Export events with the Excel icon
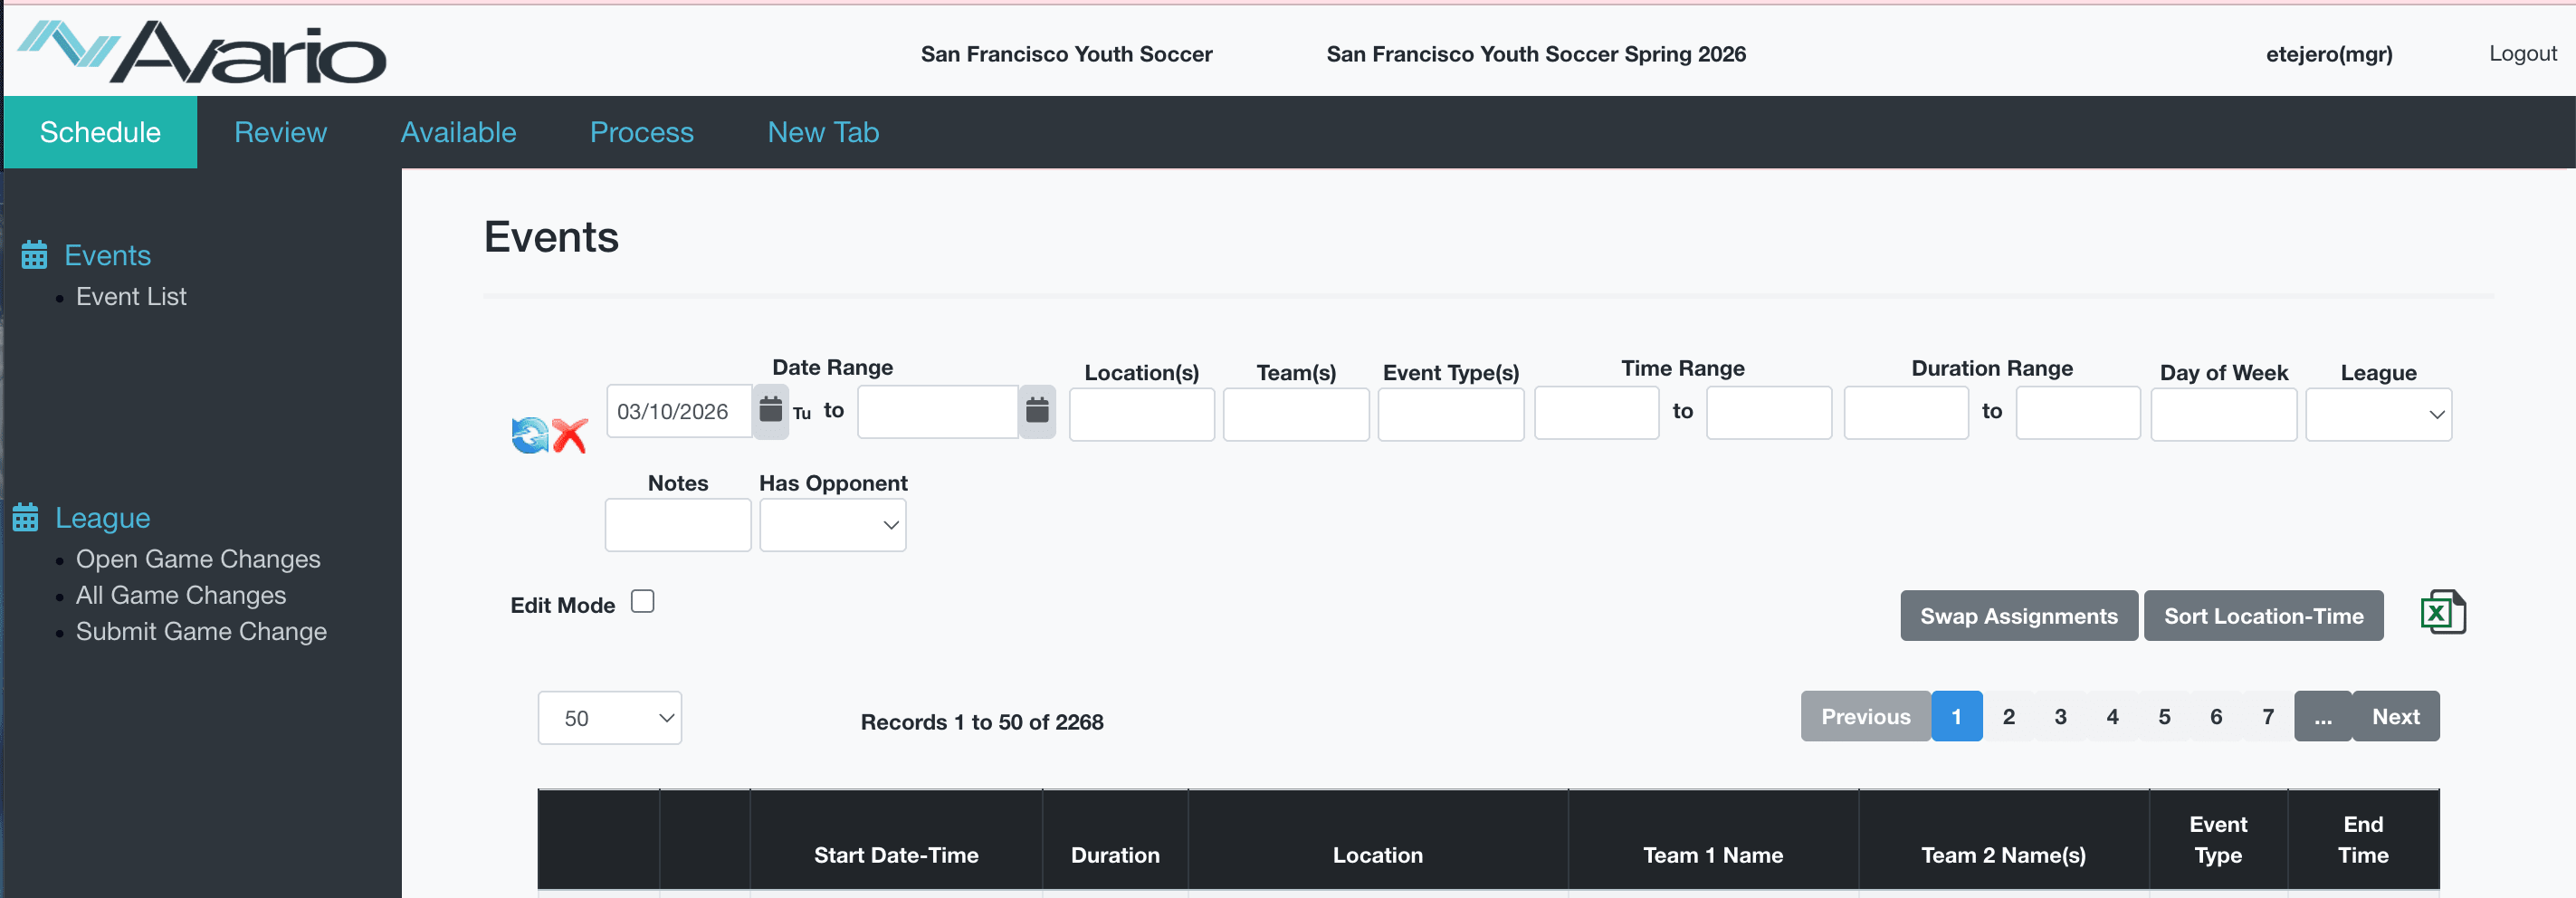Image resolution: width=2576 pixels, height=898 pixels. tap(2442, 612)
